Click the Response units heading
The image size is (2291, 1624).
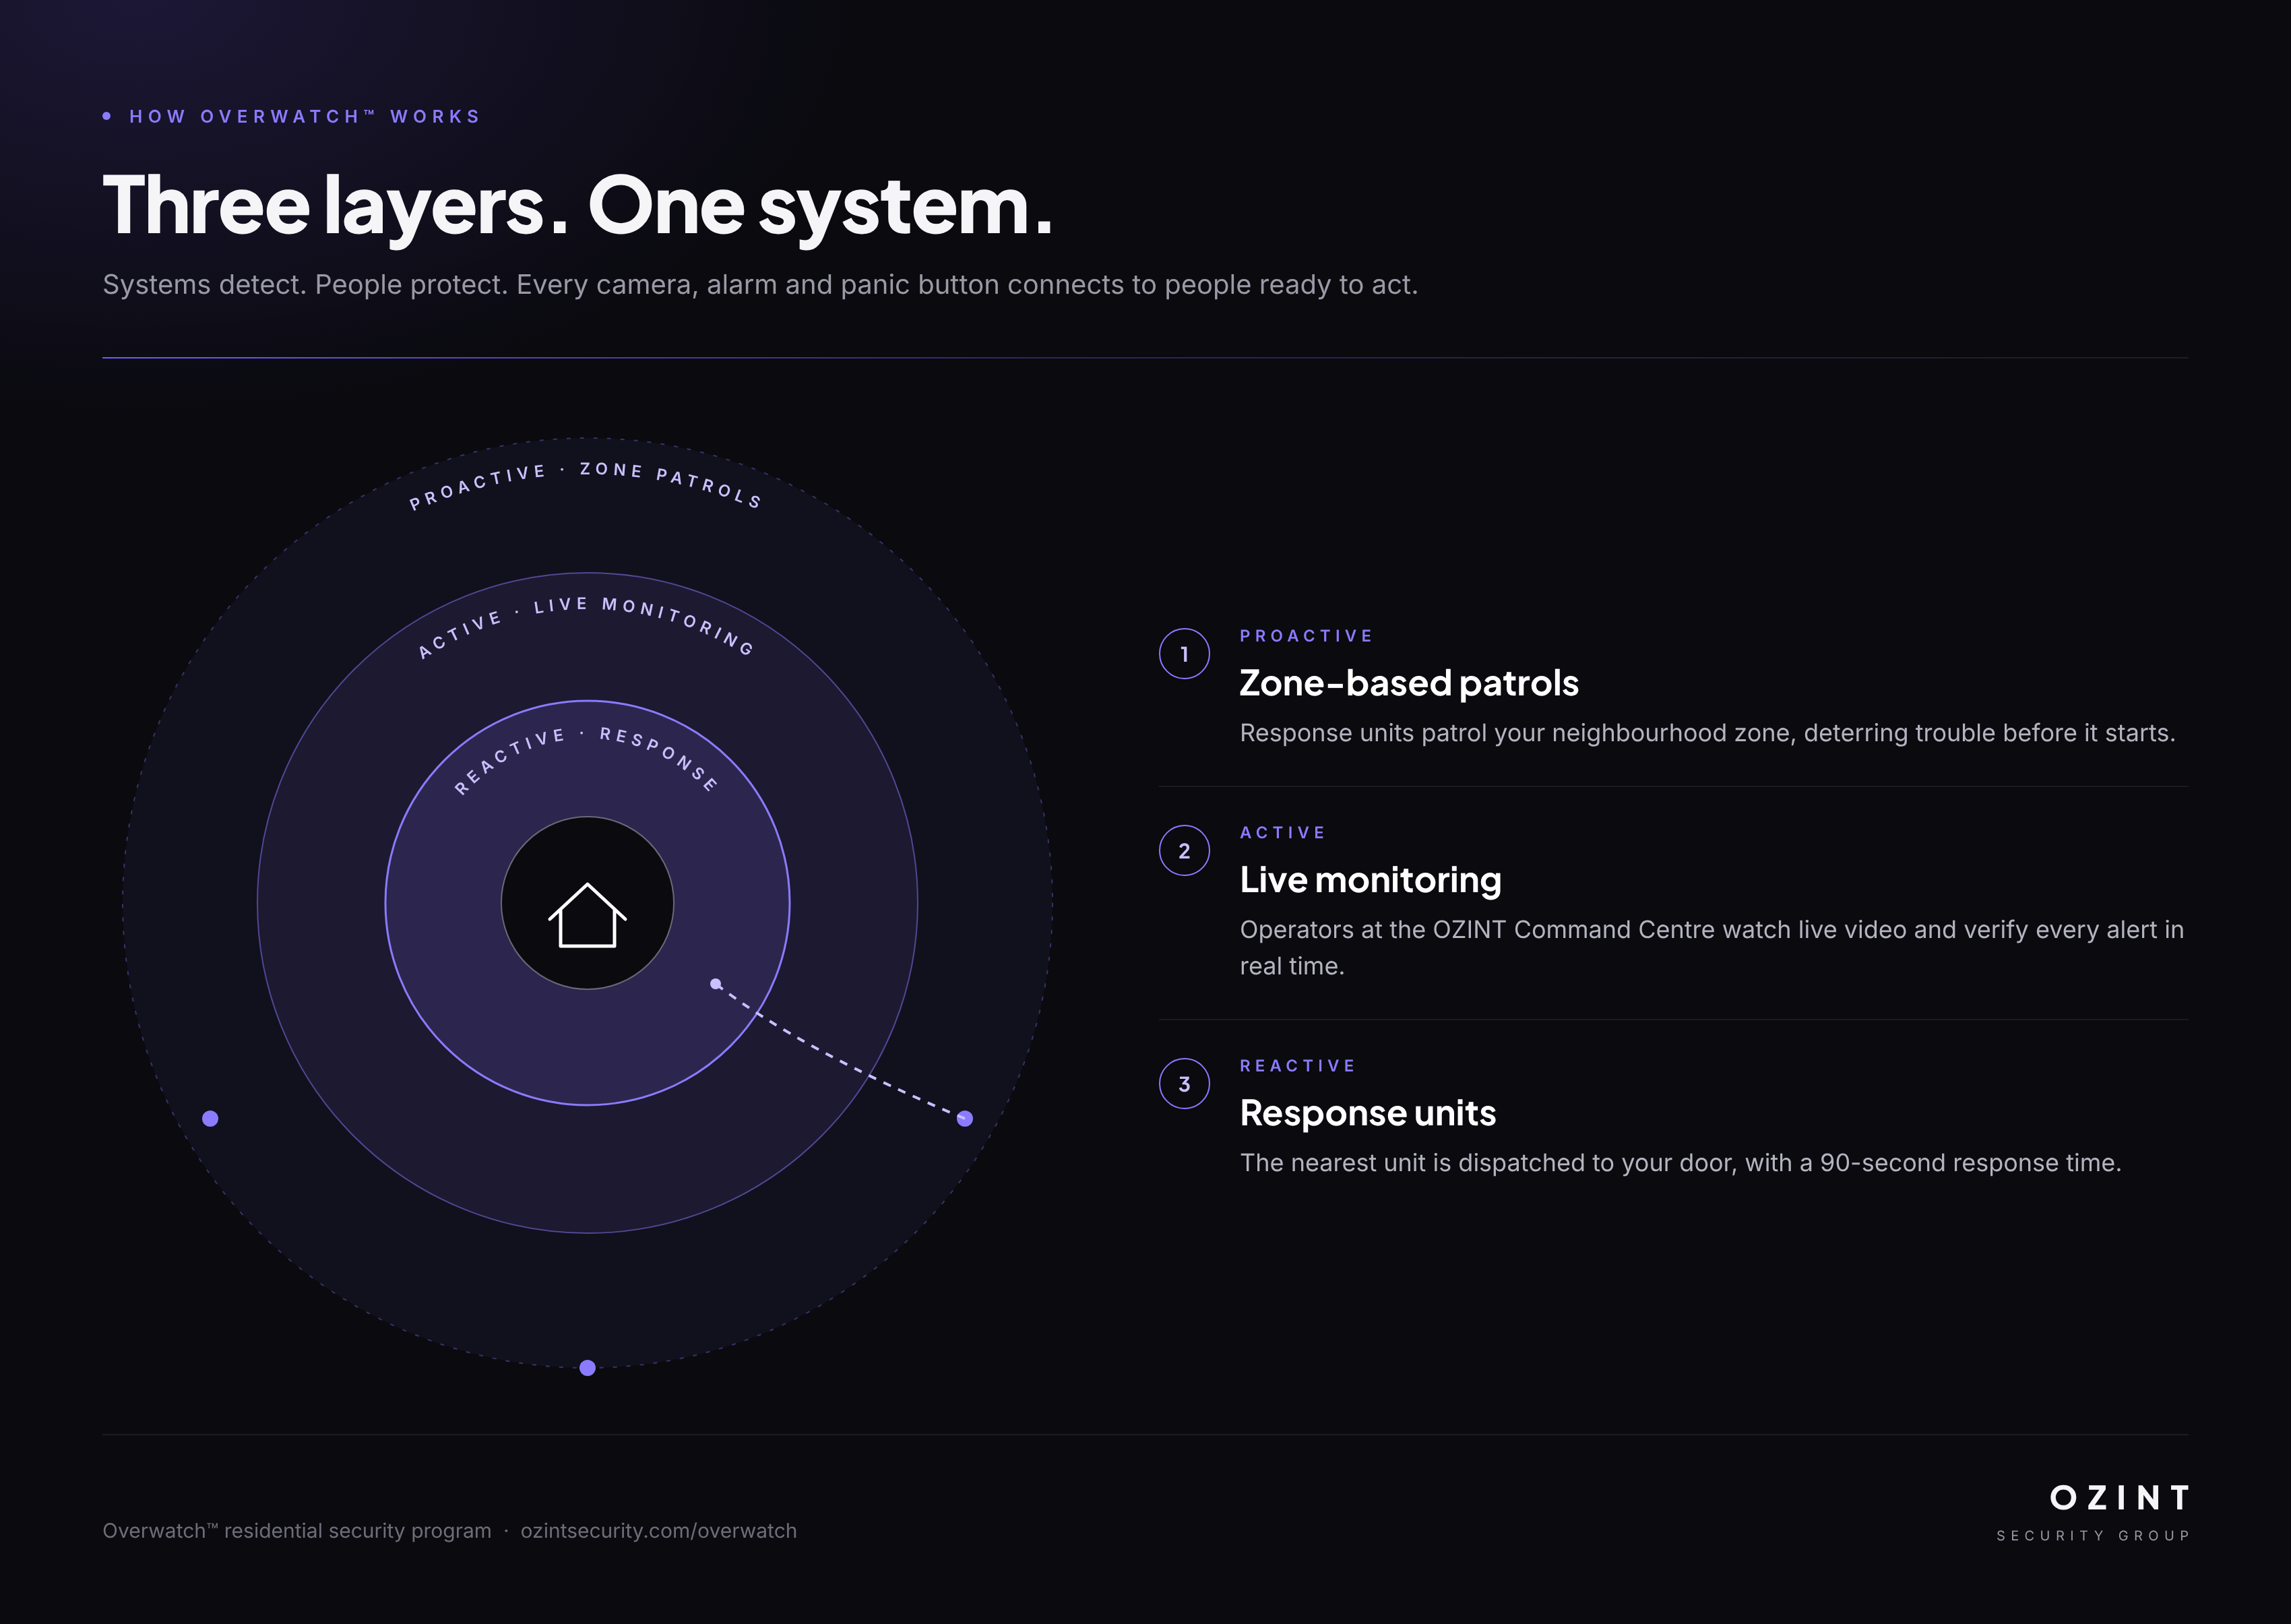(x=1367, y=1113)
